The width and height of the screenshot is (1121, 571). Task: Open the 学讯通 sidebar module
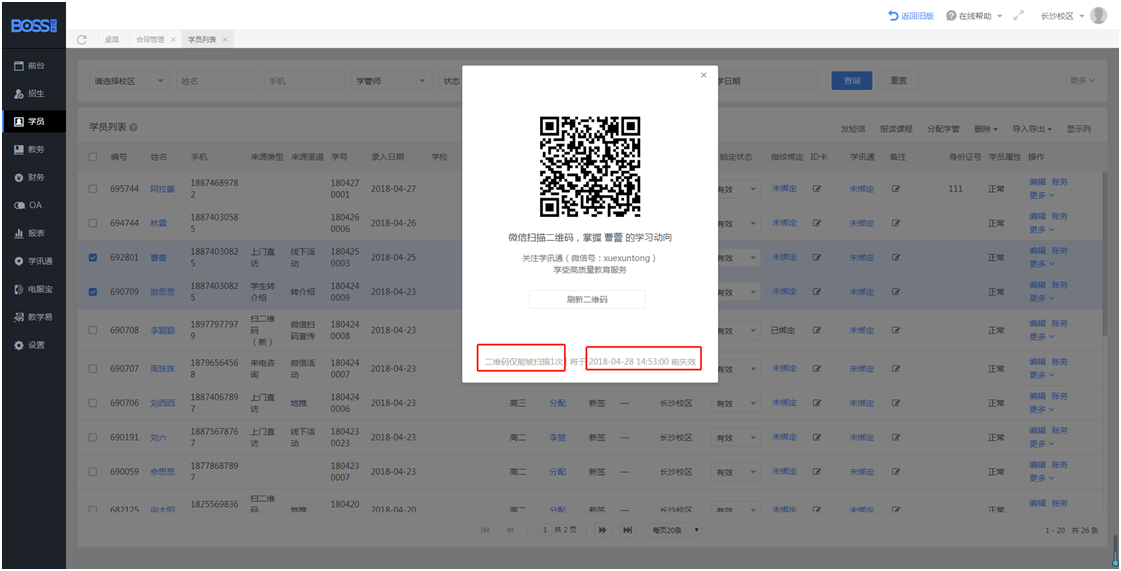[33, 261]
